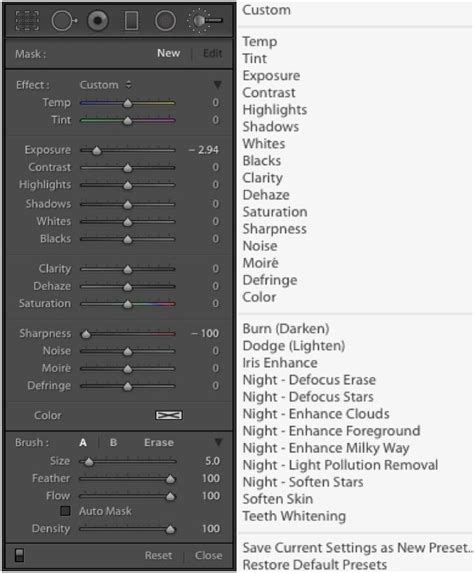Viewport: 474px width, 573px height.
Task: Select the Spot Removal tool
Action: [64, 20]
